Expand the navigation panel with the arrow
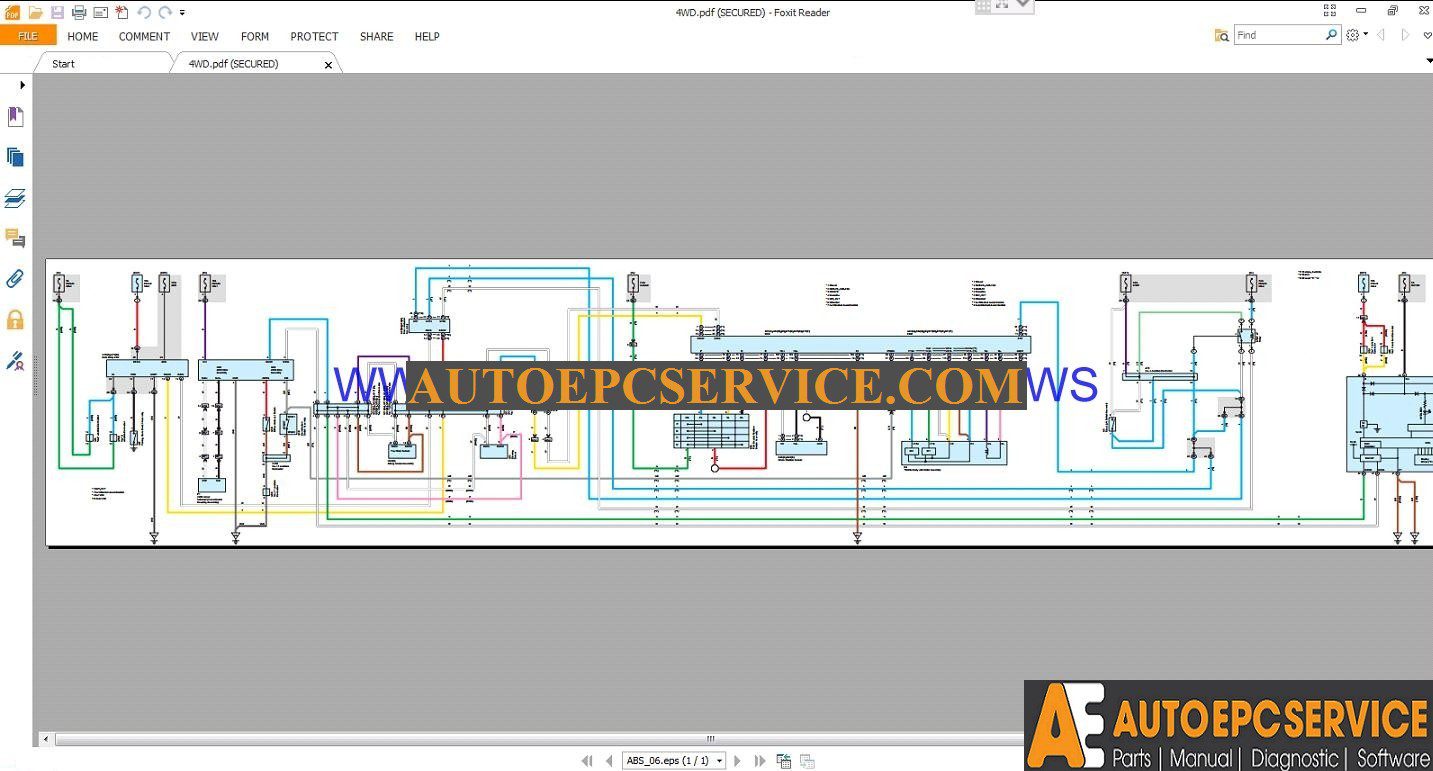This screenshot has width=1433, height=771. pos(22,85)
